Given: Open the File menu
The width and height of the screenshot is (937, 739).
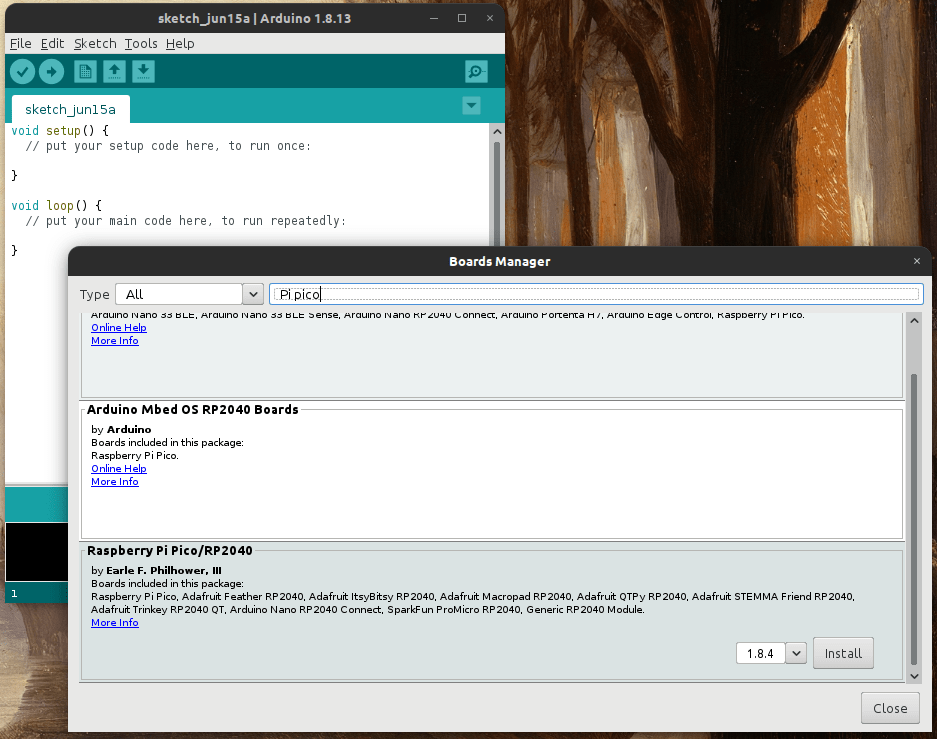Looking at the screenshot, I should coord(20,44).
